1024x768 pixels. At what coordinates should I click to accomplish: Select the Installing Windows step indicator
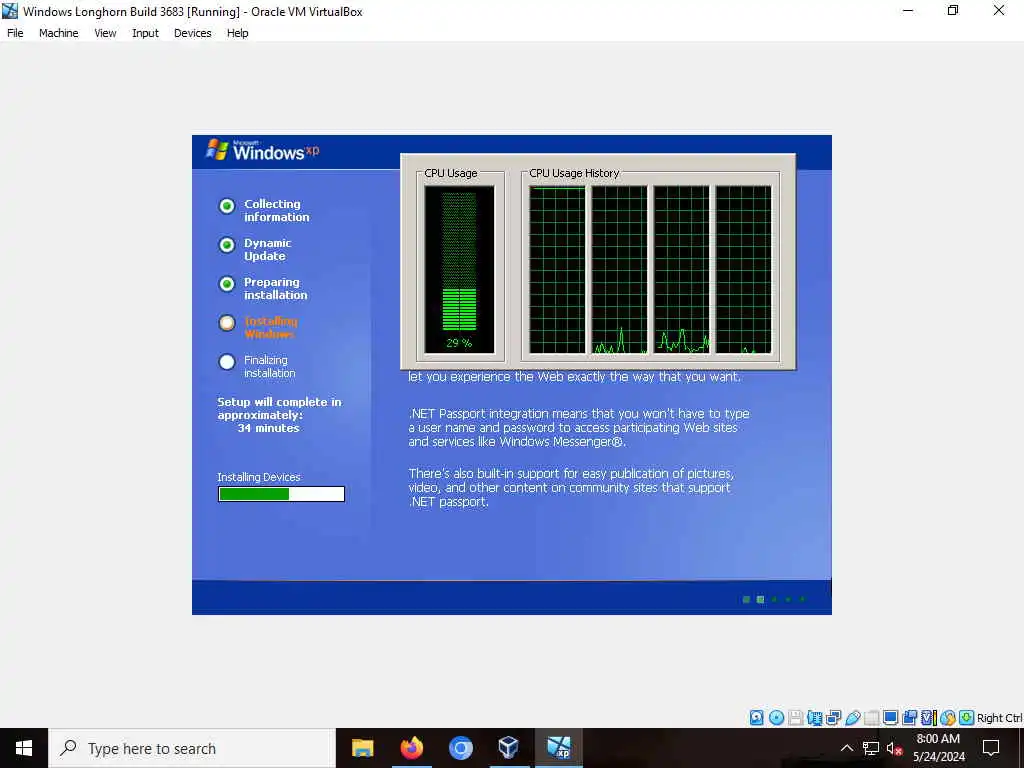click(x=227, y=323)
